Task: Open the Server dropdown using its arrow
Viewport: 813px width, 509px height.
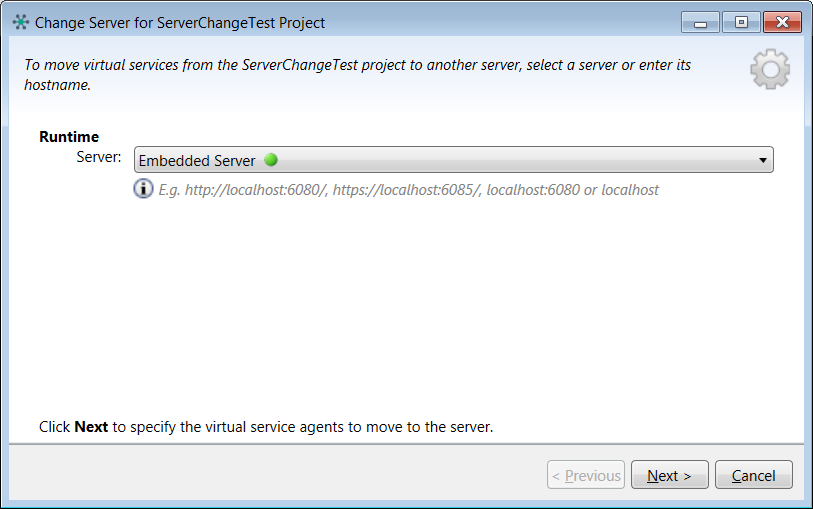Action: [x=762, y=160]
